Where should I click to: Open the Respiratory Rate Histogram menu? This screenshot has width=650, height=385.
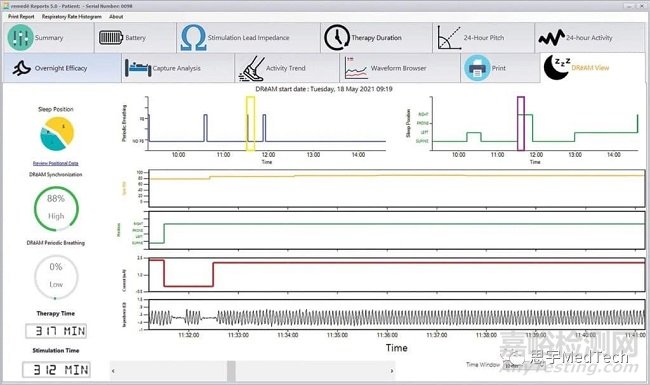(x=71, y=17)
